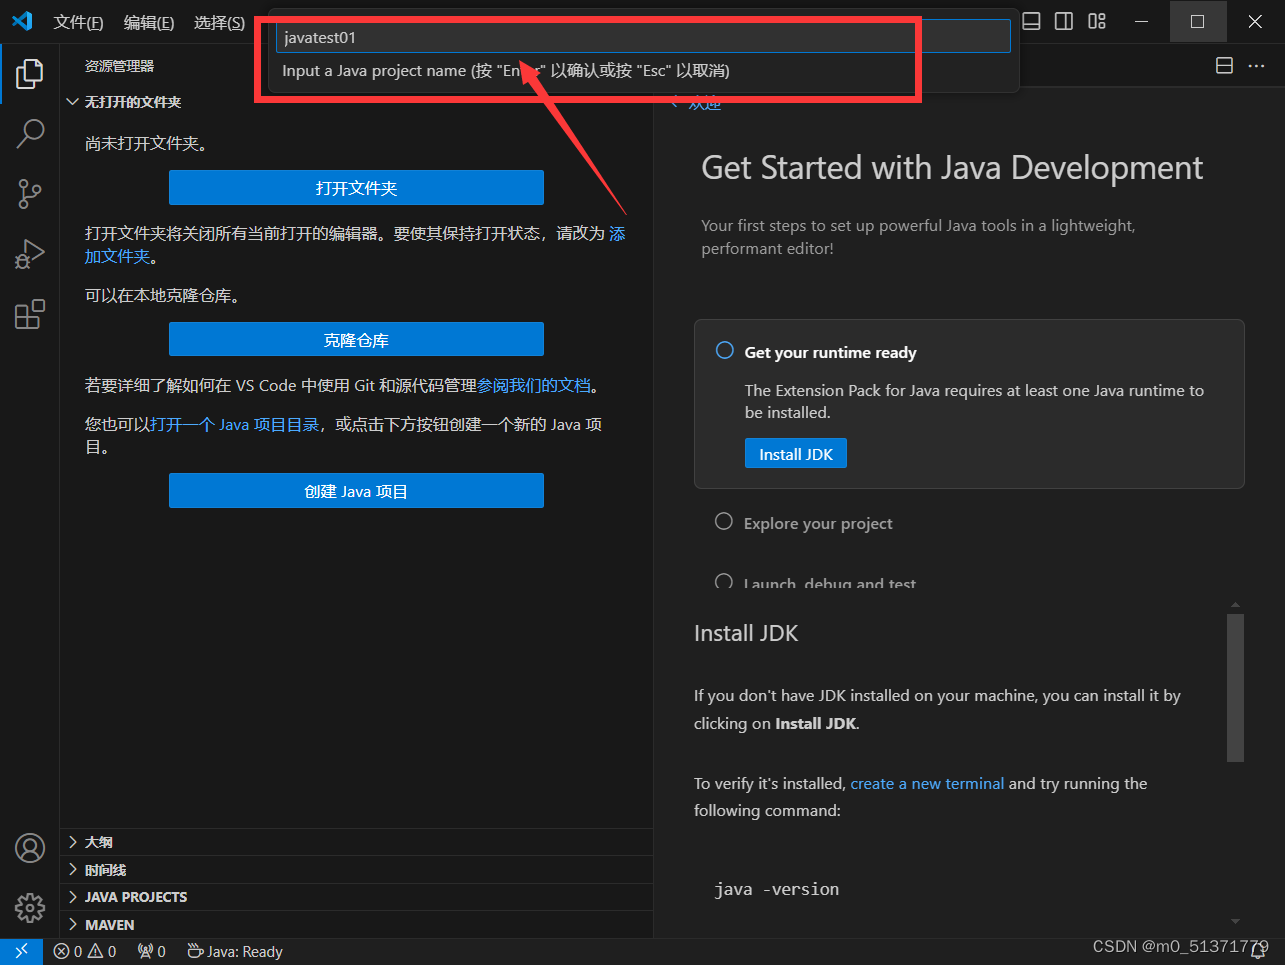
Task: Click the java -version command text
Action: (777, 889)
